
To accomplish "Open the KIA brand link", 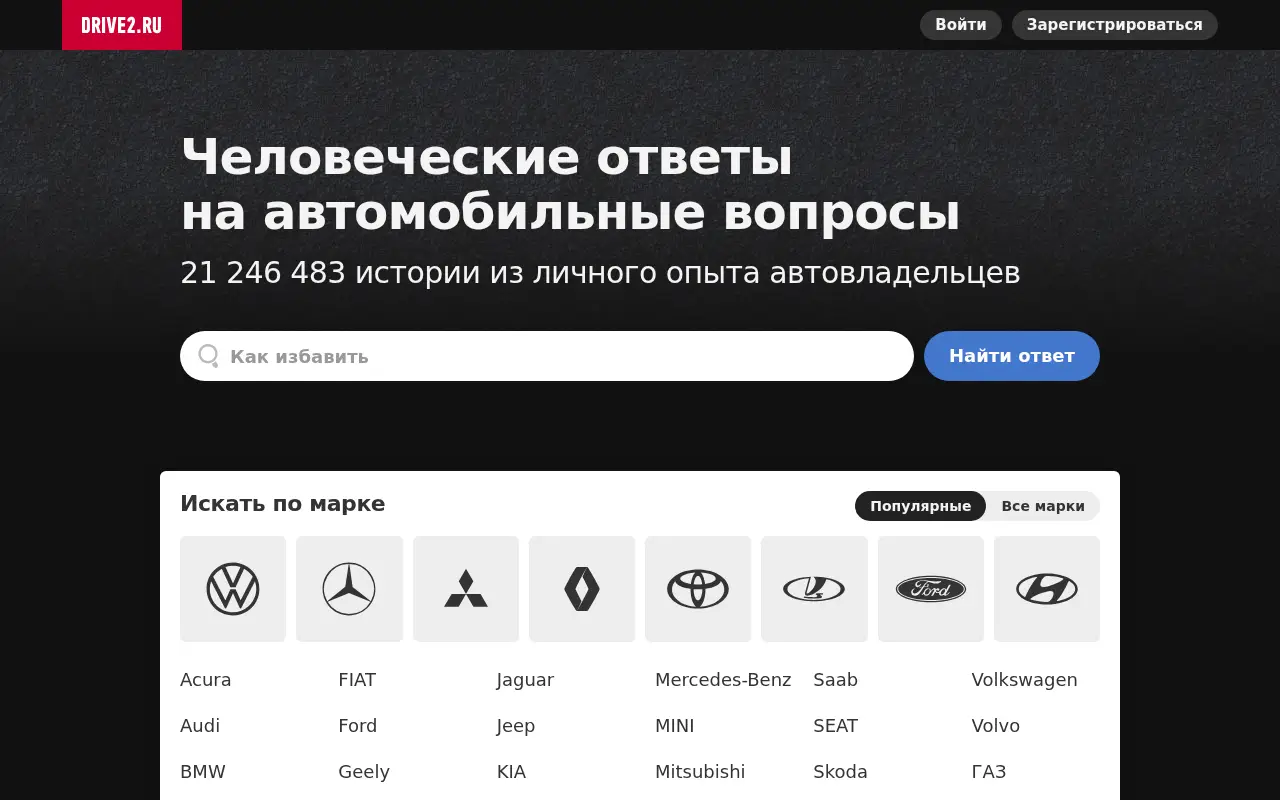I will [x=511, y=772].
